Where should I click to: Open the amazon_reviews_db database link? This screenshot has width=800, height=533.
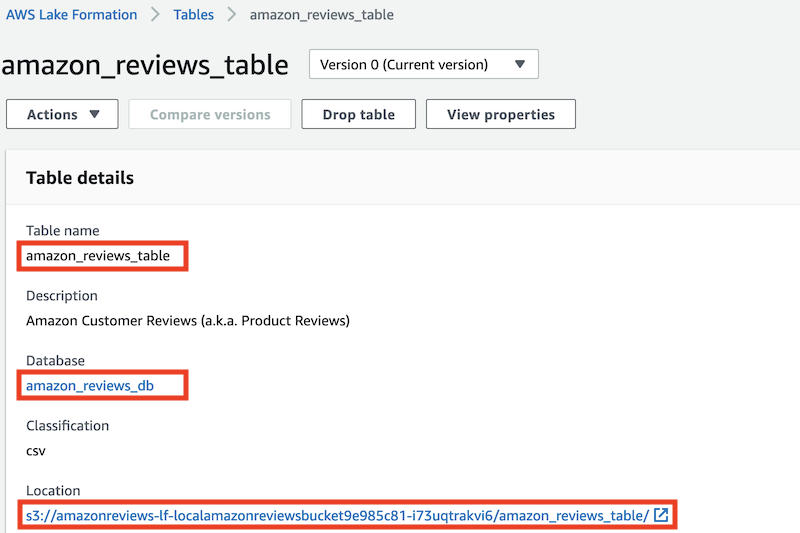[90, 386]
